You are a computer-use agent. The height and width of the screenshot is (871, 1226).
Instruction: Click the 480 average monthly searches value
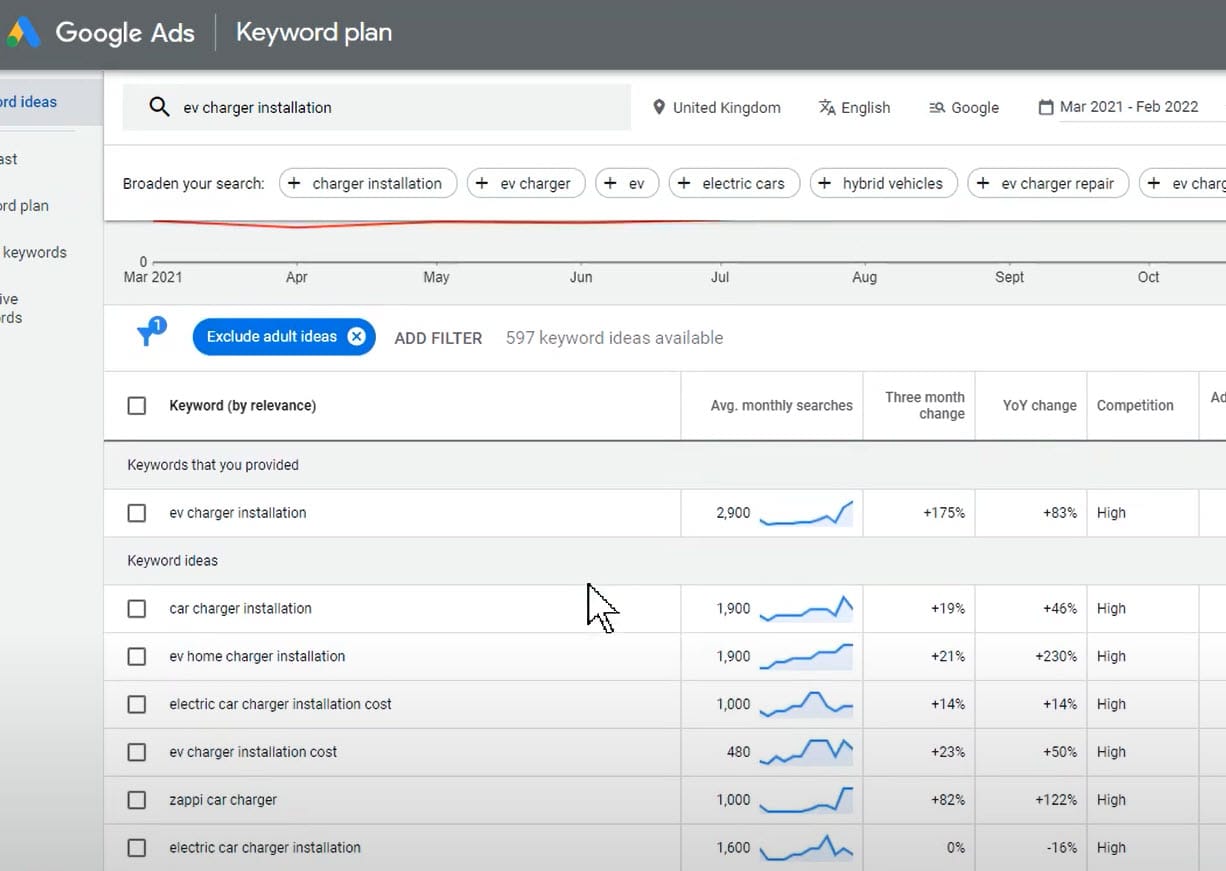(739, 752)
